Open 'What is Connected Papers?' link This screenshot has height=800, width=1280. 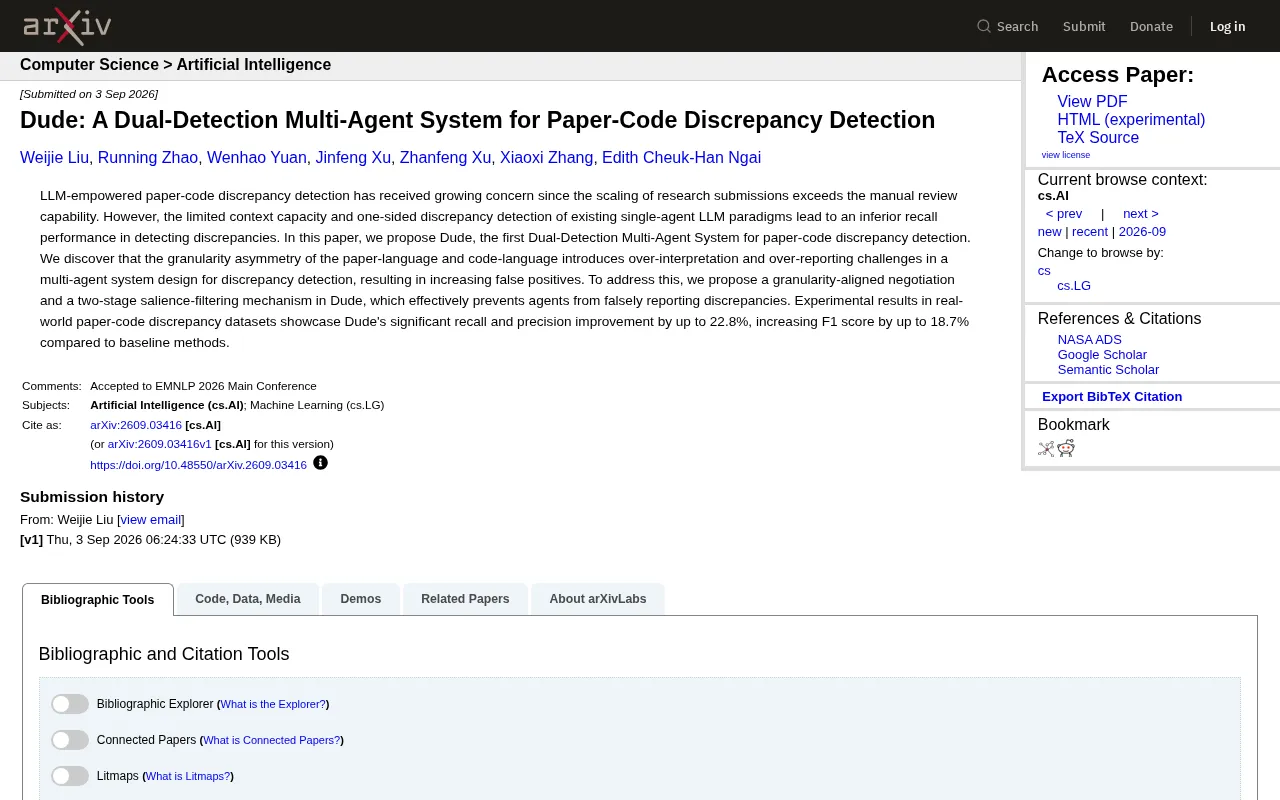click(271, 741)
